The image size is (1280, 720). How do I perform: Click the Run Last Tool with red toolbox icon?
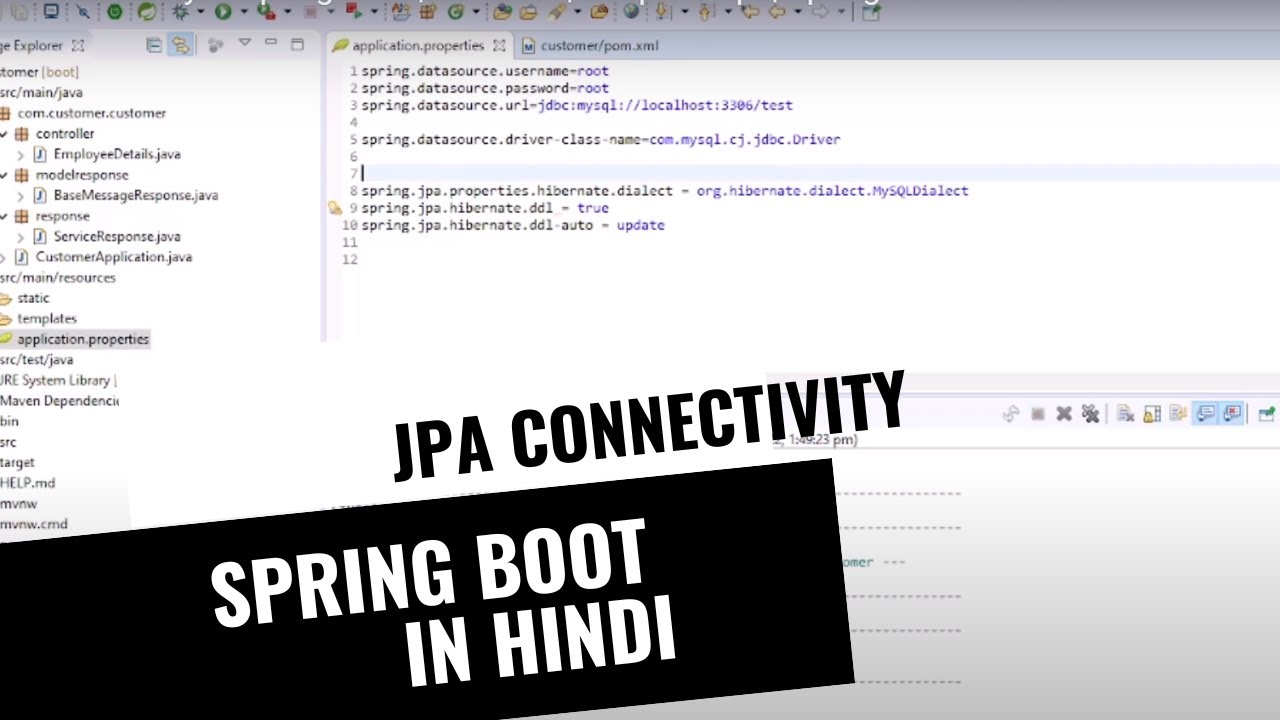click(266, 12)
